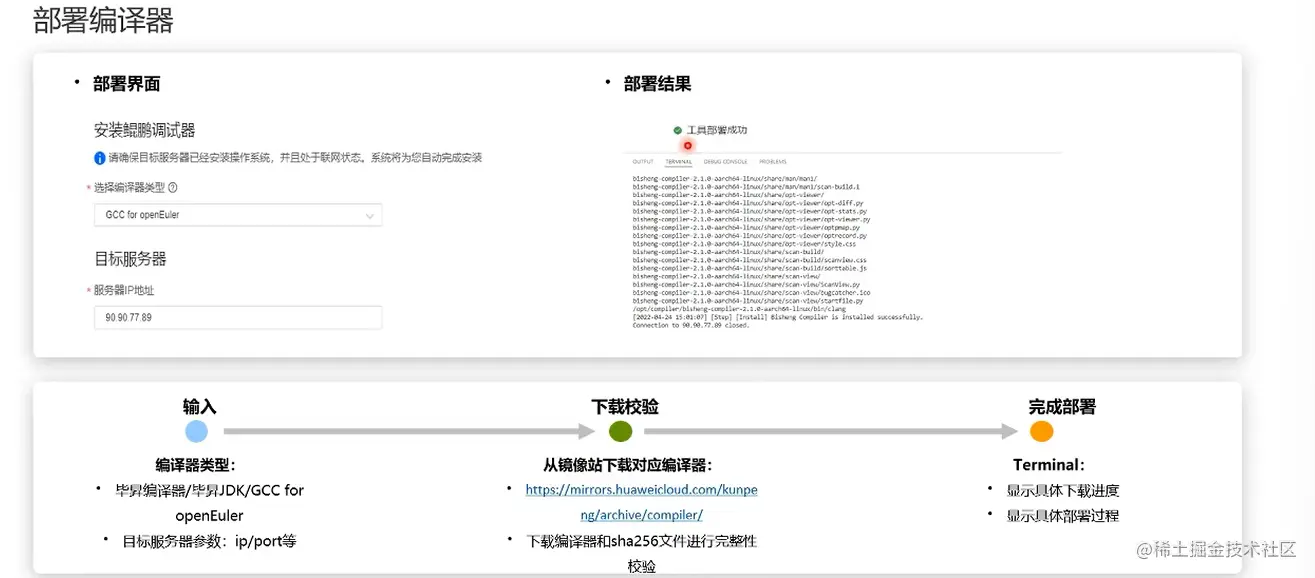The width and height of the screenshot is (1315, 578).
Task: Click the 部署结果 heading
Action: [657, 84]
